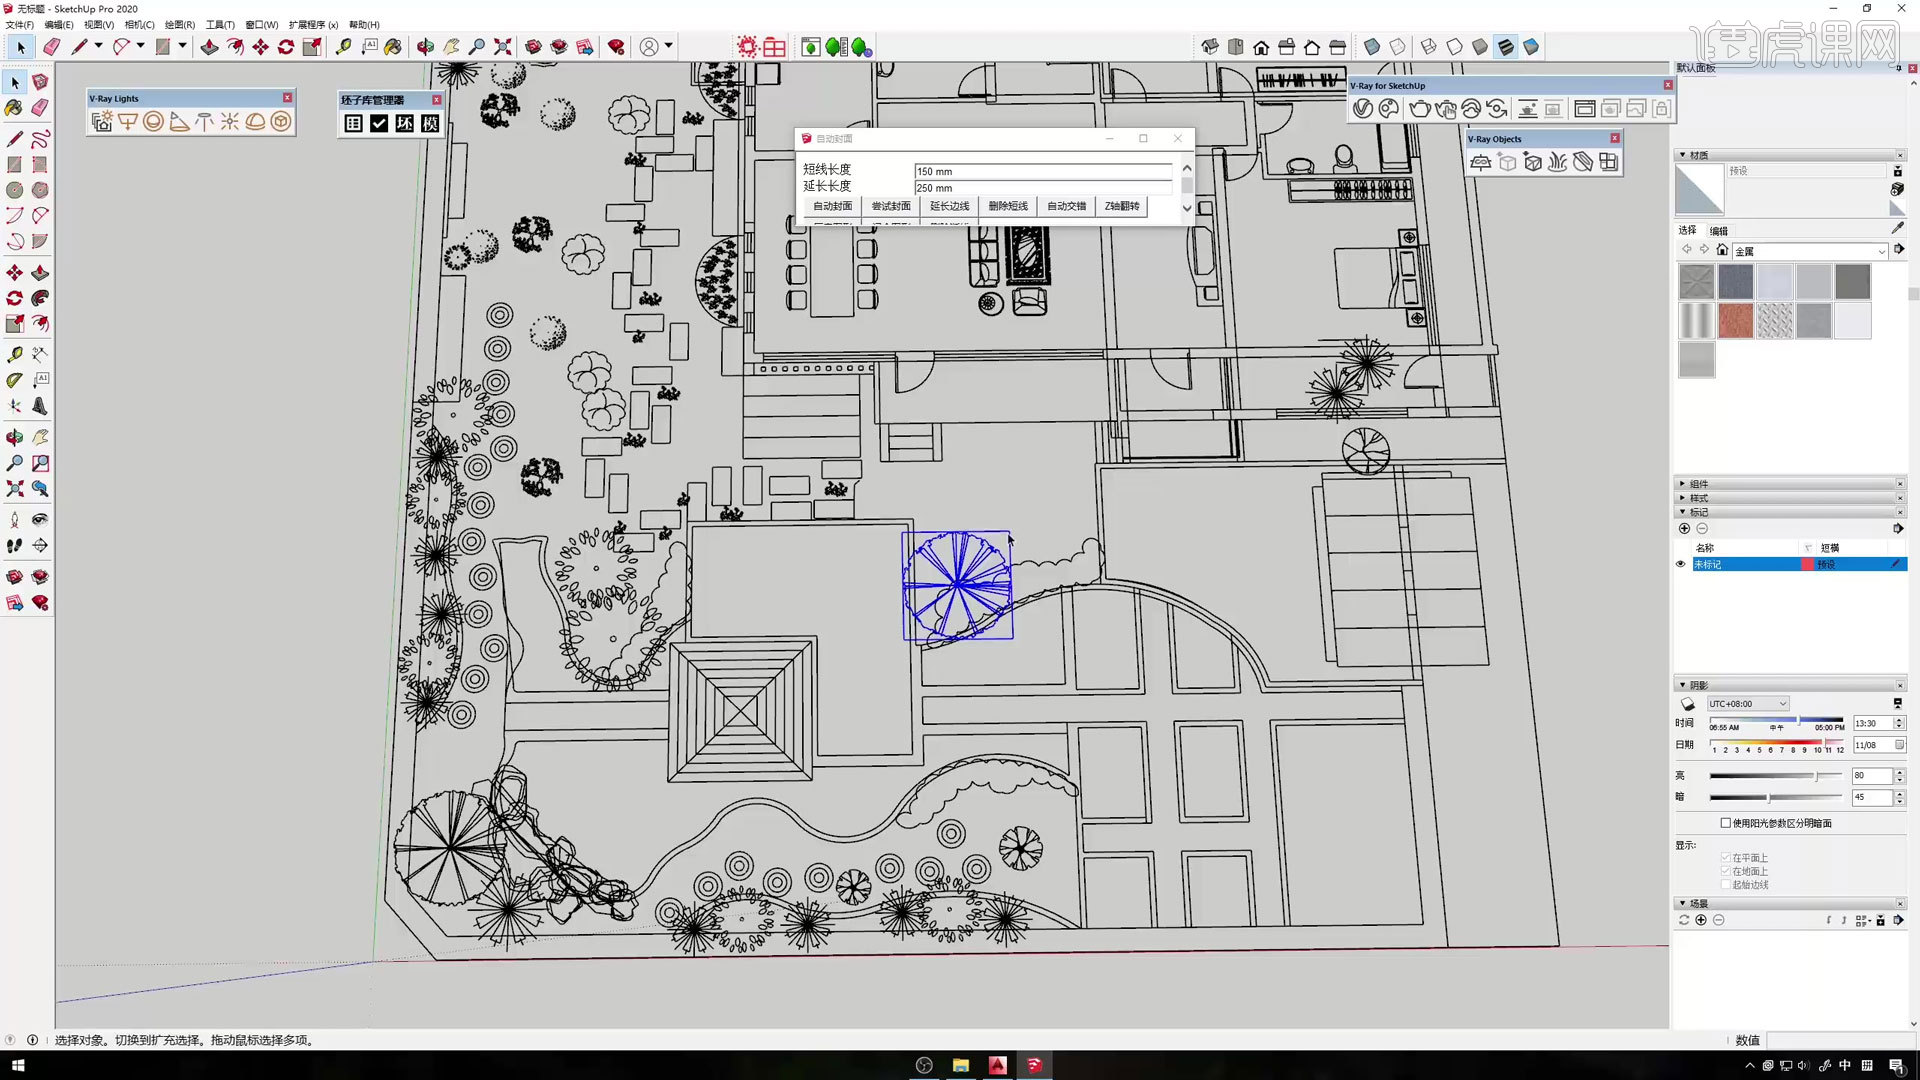The image size is (1920, 1080).
Task: Increase the shadow time stepper
Action: click(1900, 720)
